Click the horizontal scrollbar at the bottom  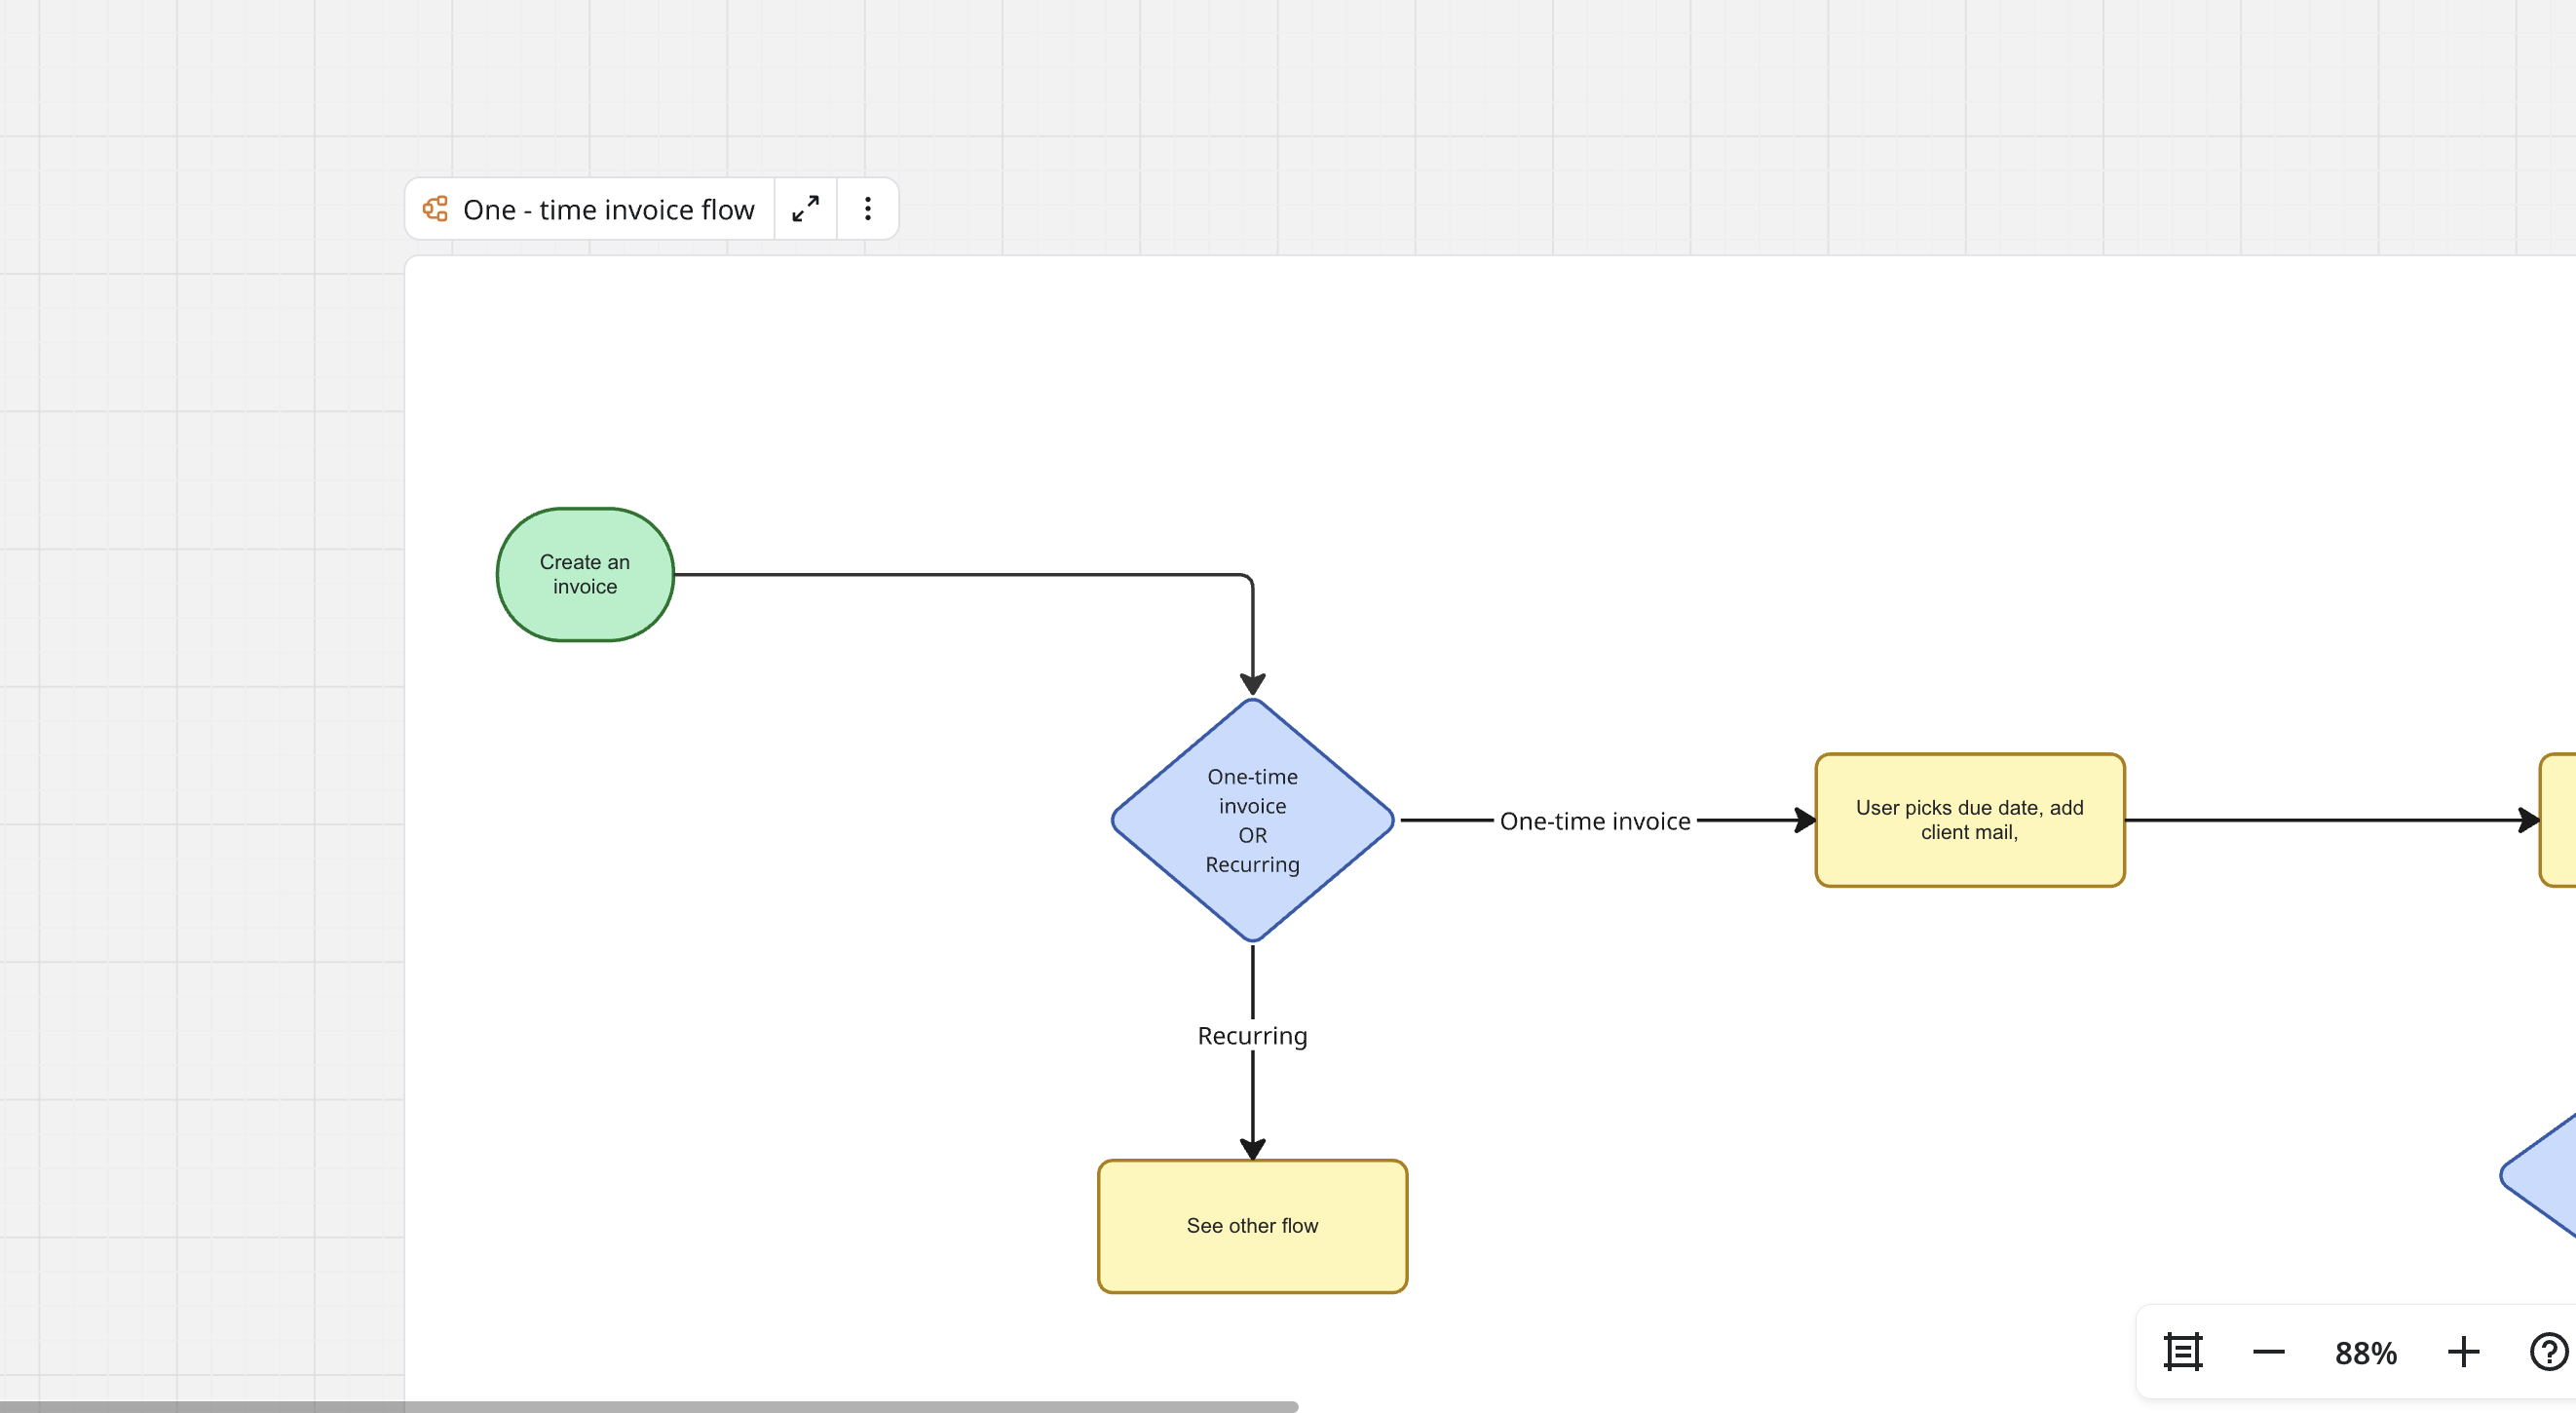(648, 1406)
